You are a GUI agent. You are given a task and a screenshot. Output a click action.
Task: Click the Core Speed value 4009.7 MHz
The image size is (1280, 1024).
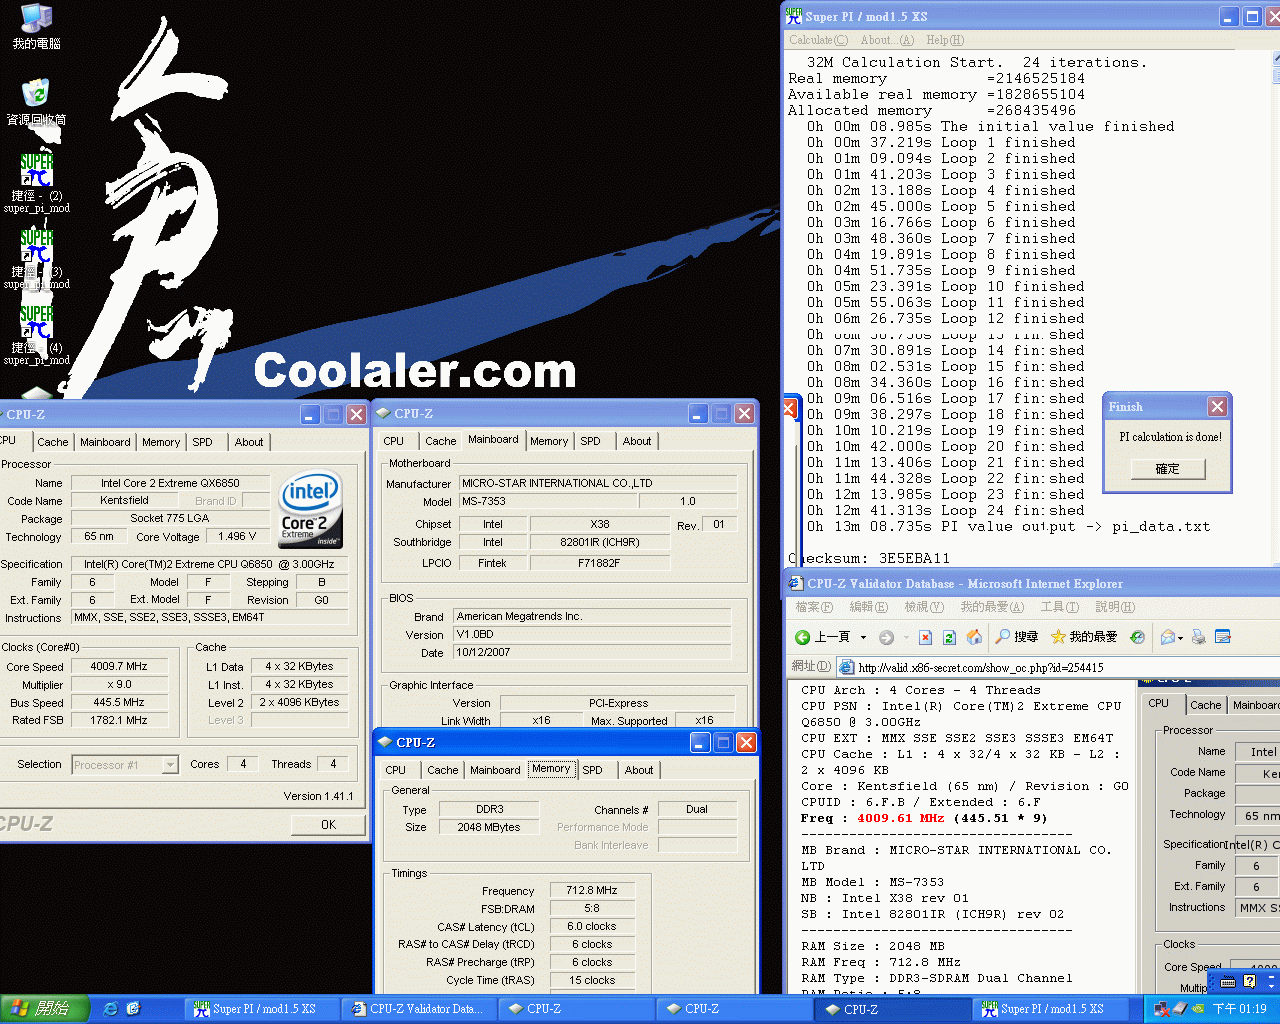tap(119, 666)
